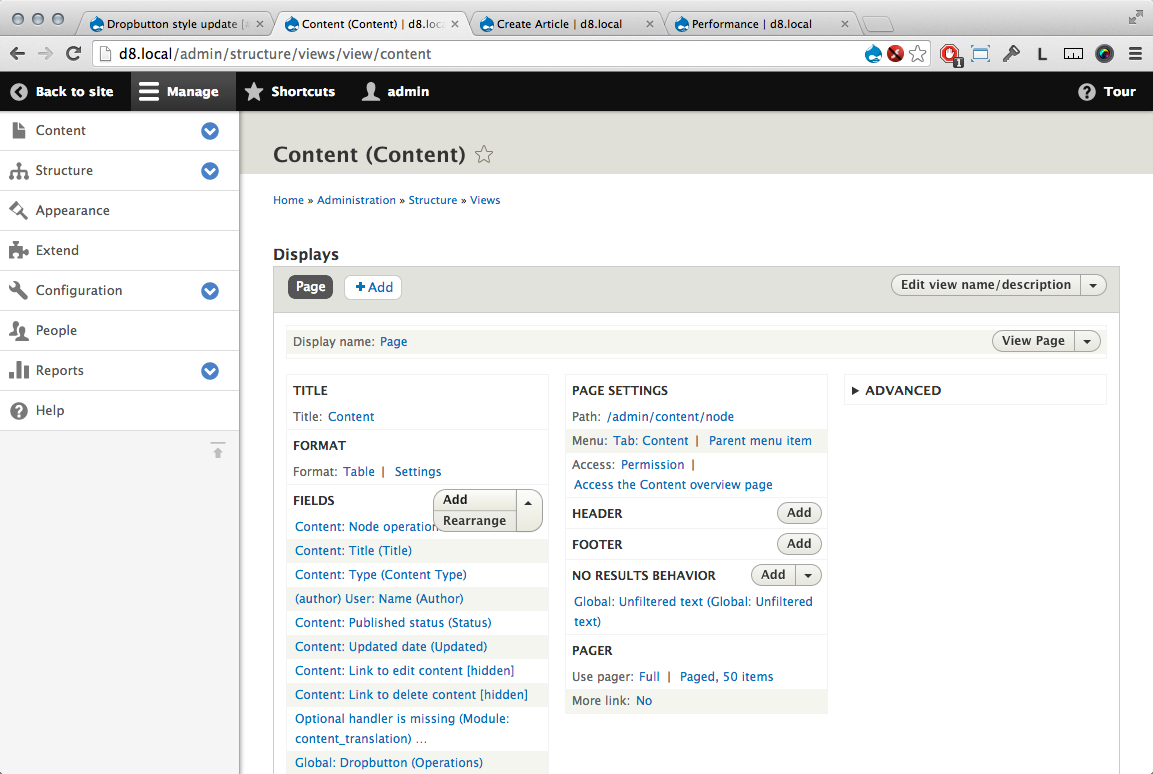Collapse the Fields Add dropbutton arrow
Viewport: 1153px width, 774px height.
pyautogui.click(x=528, y=501)
